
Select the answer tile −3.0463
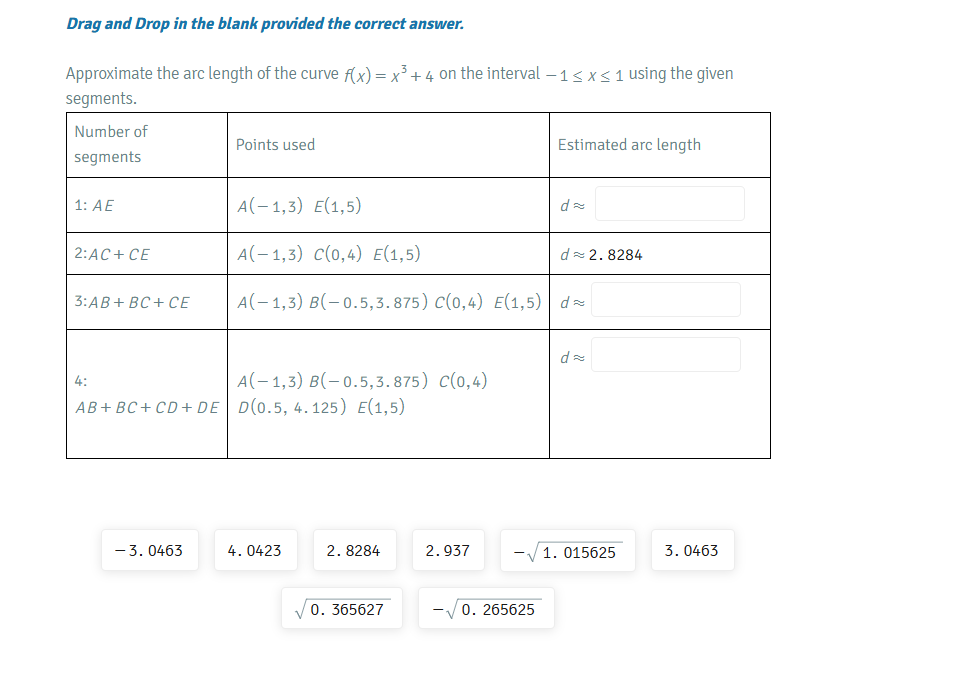coord(149,550)
